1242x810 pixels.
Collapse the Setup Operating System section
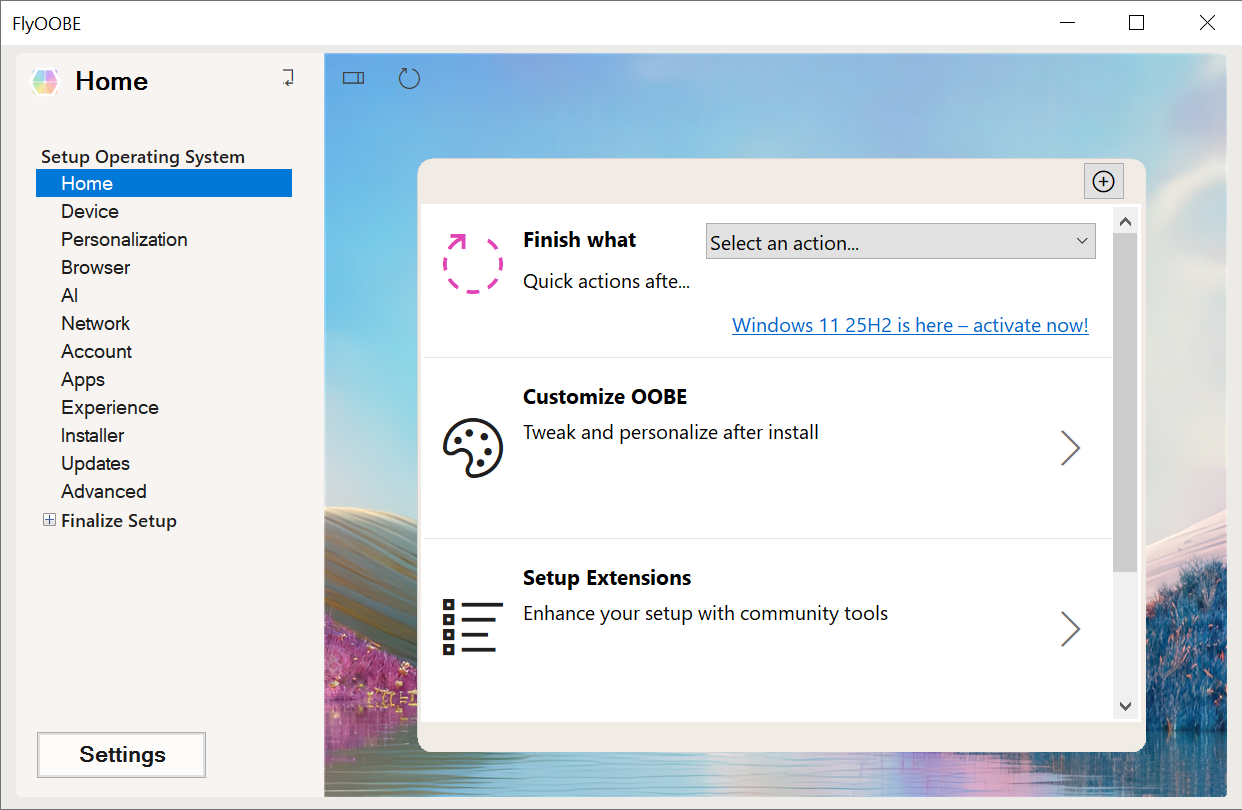pos(142,157)
